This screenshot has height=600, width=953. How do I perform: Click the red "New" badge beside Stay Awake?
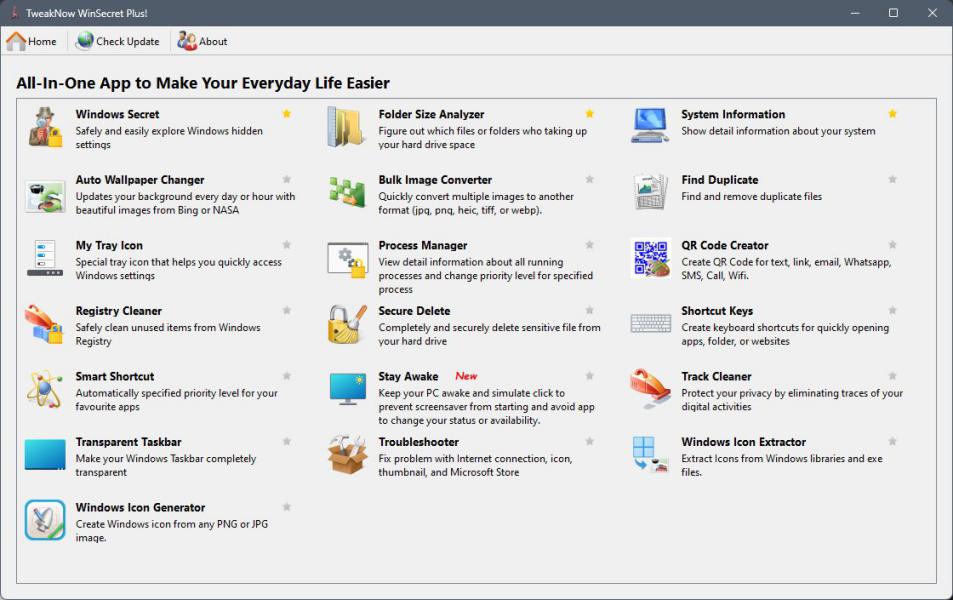466,376
